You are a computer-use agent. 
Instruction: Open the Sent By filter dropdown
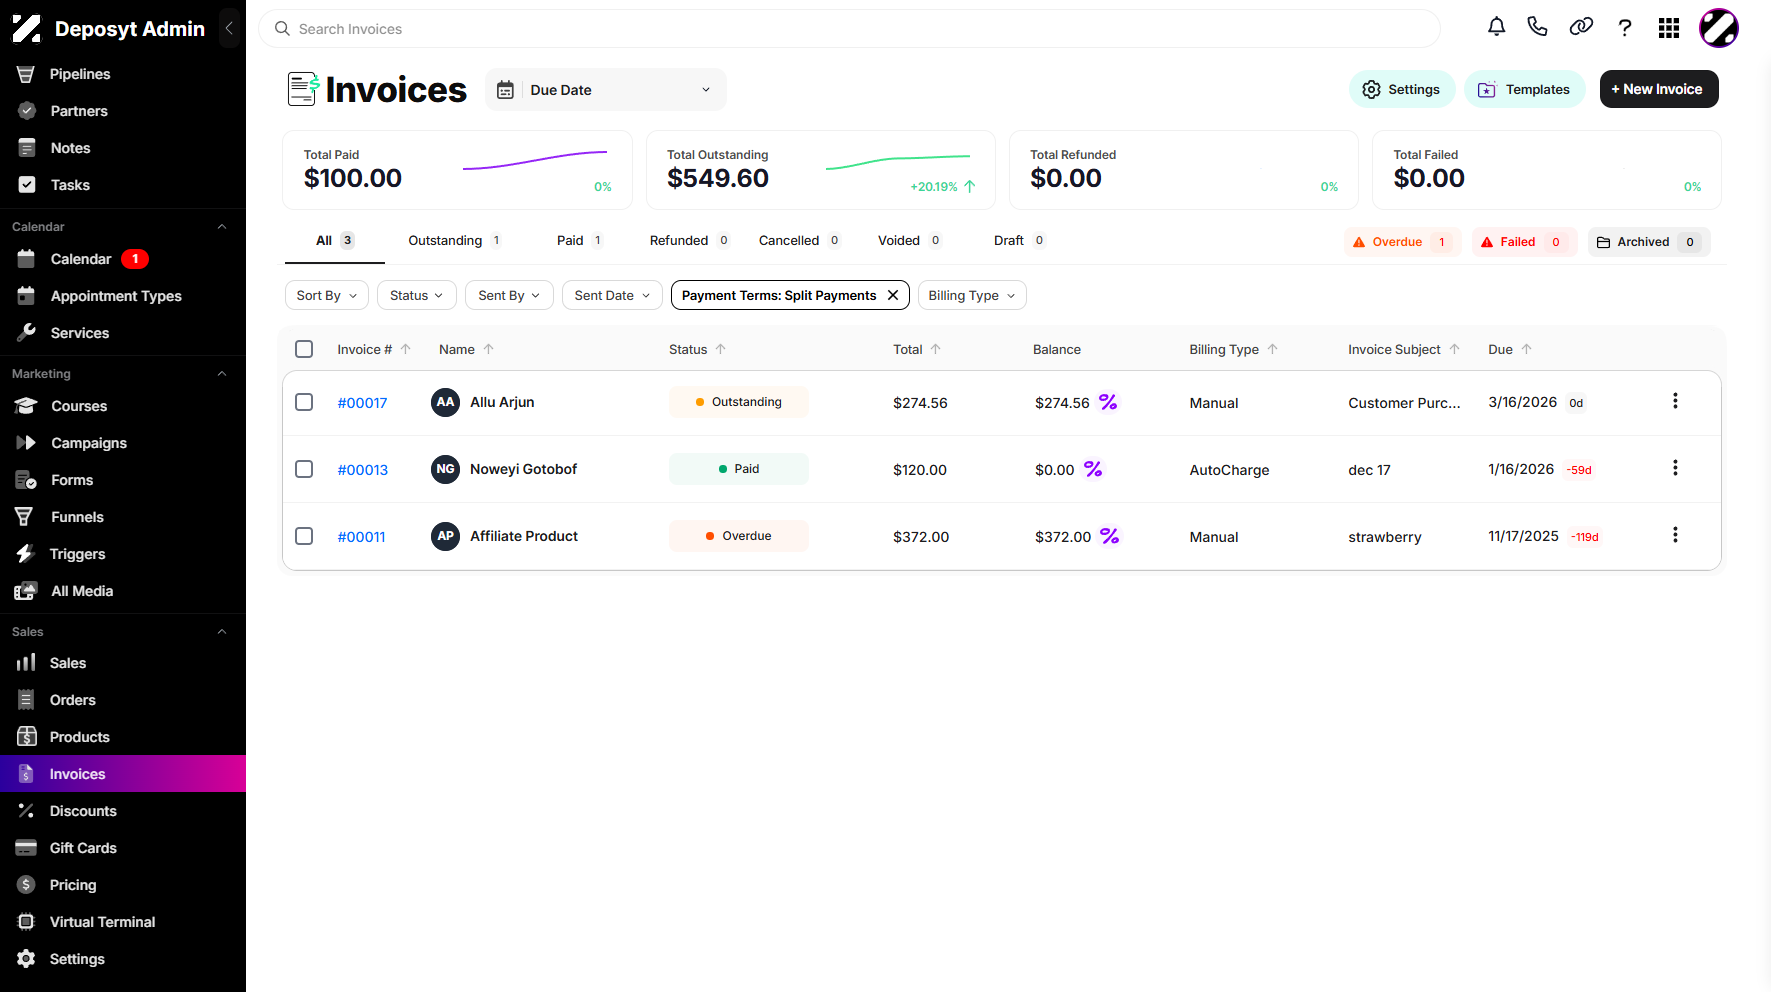pos(509,295)
